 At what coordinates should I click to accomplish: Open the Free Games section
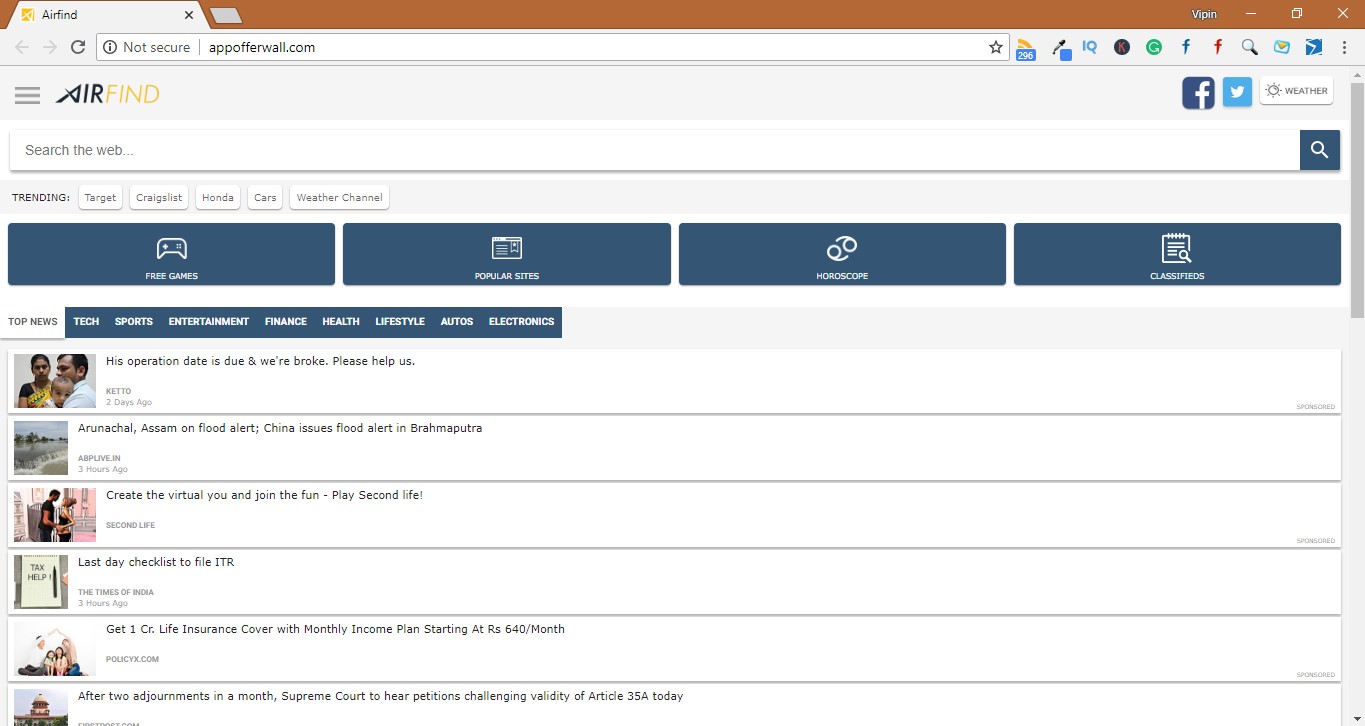point(171,254)
